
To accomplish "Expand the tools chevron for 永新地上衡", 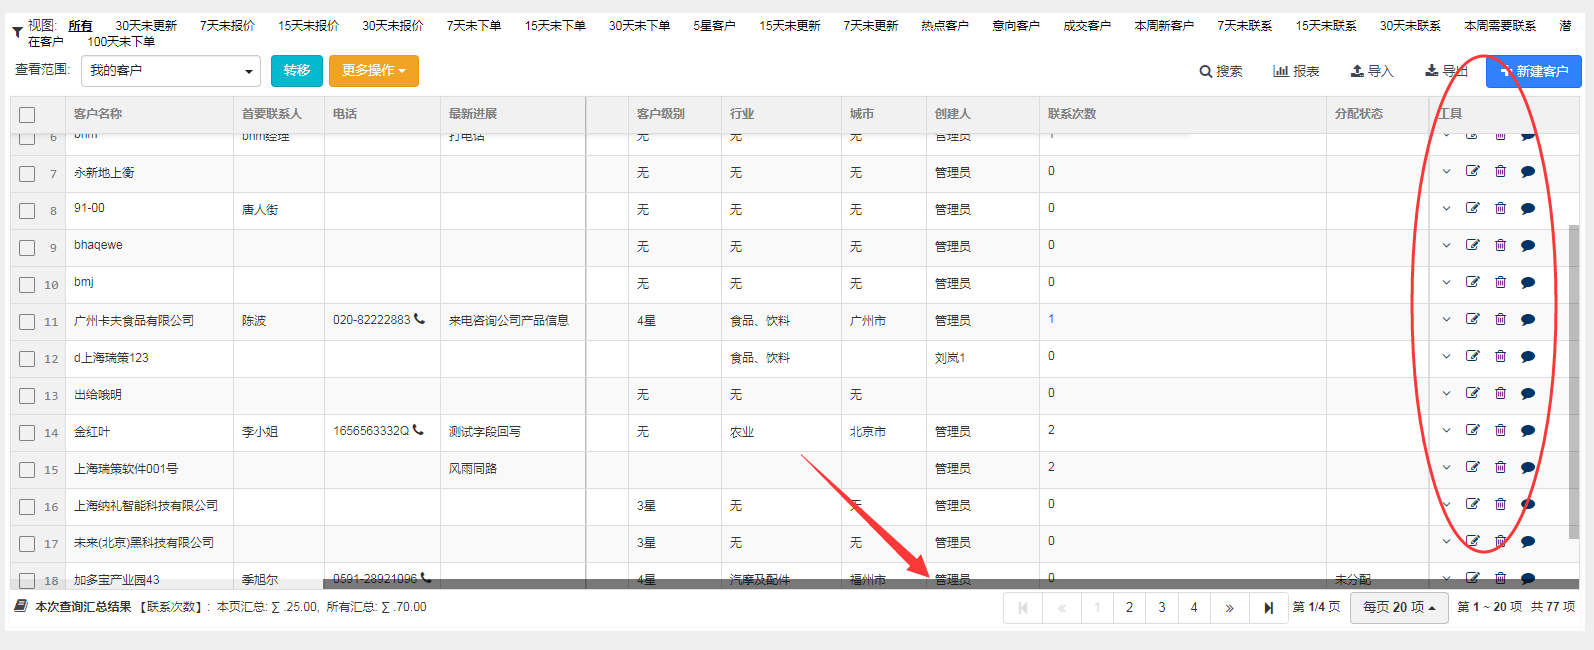I will pos(1446,172).
